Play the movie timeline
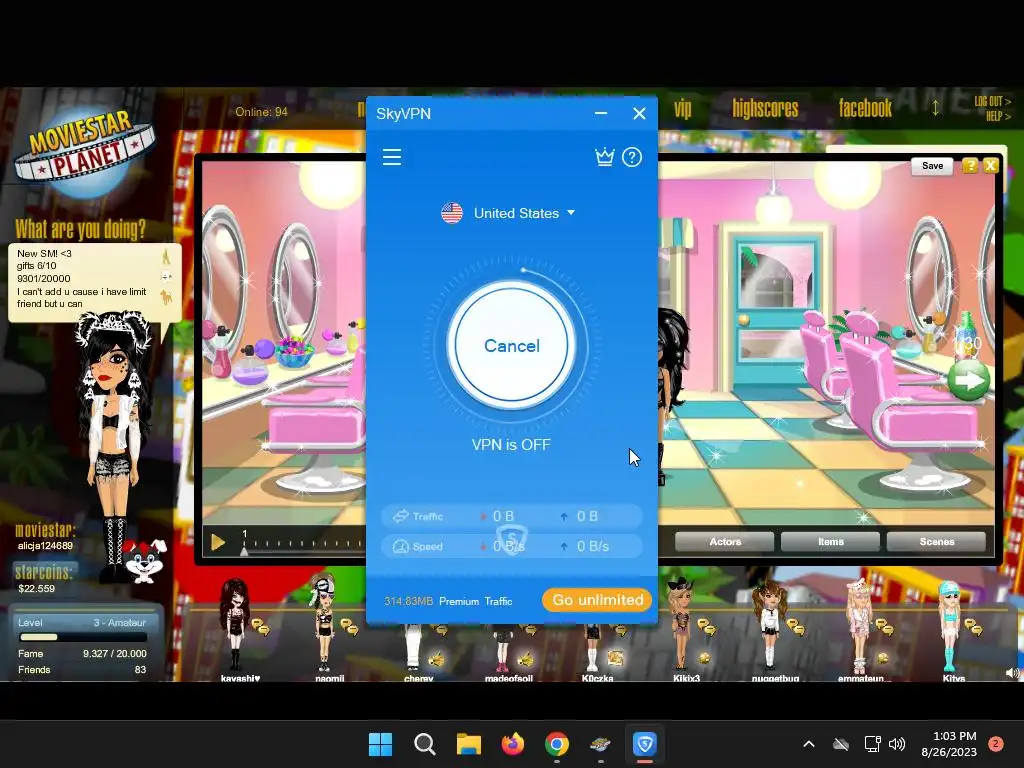Viewport: 1024px width, 768px height. pos(218,543)
